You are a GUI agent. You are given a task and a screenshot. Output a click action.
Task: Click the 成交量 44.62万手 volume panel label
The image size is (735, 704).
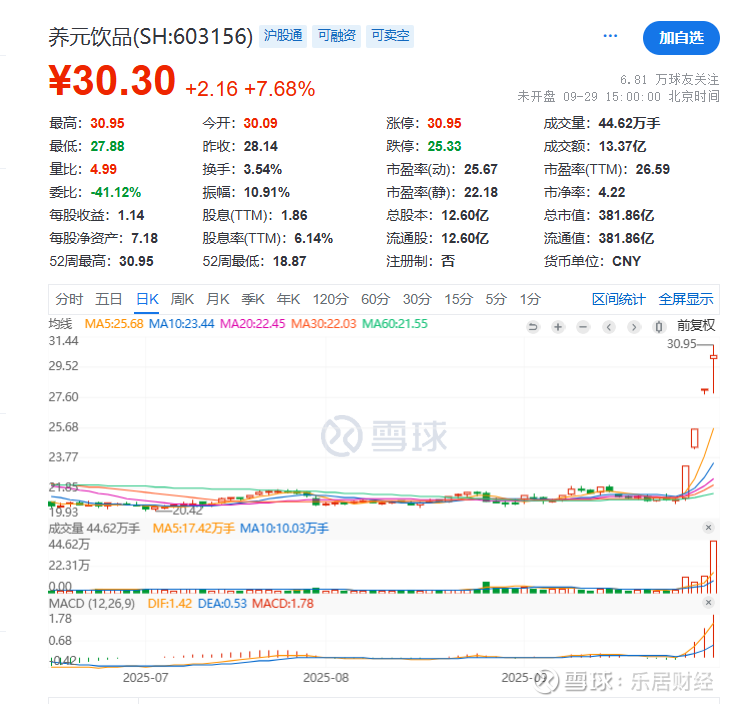[94, 529]
